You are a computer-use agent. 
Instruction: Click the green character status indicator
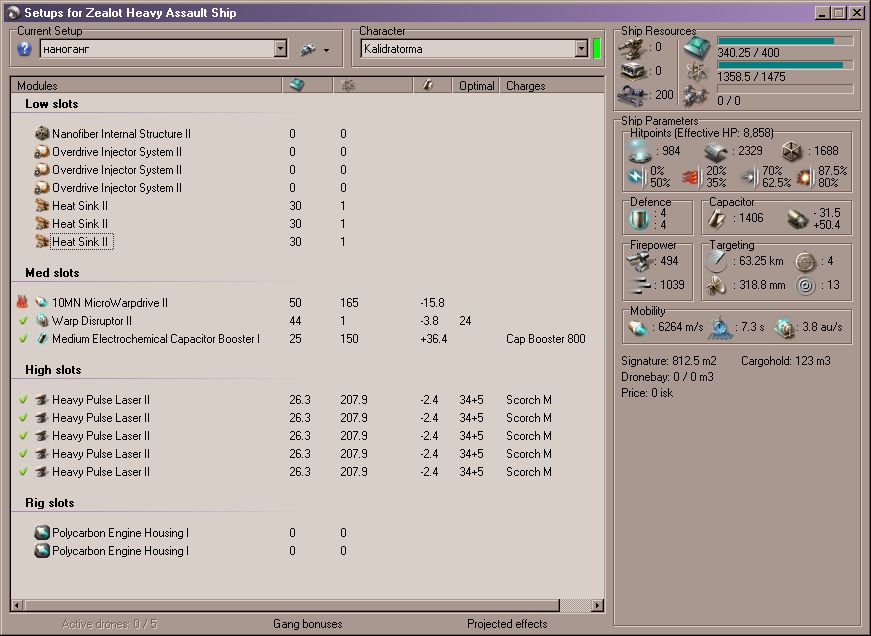[x=597, y=49]
